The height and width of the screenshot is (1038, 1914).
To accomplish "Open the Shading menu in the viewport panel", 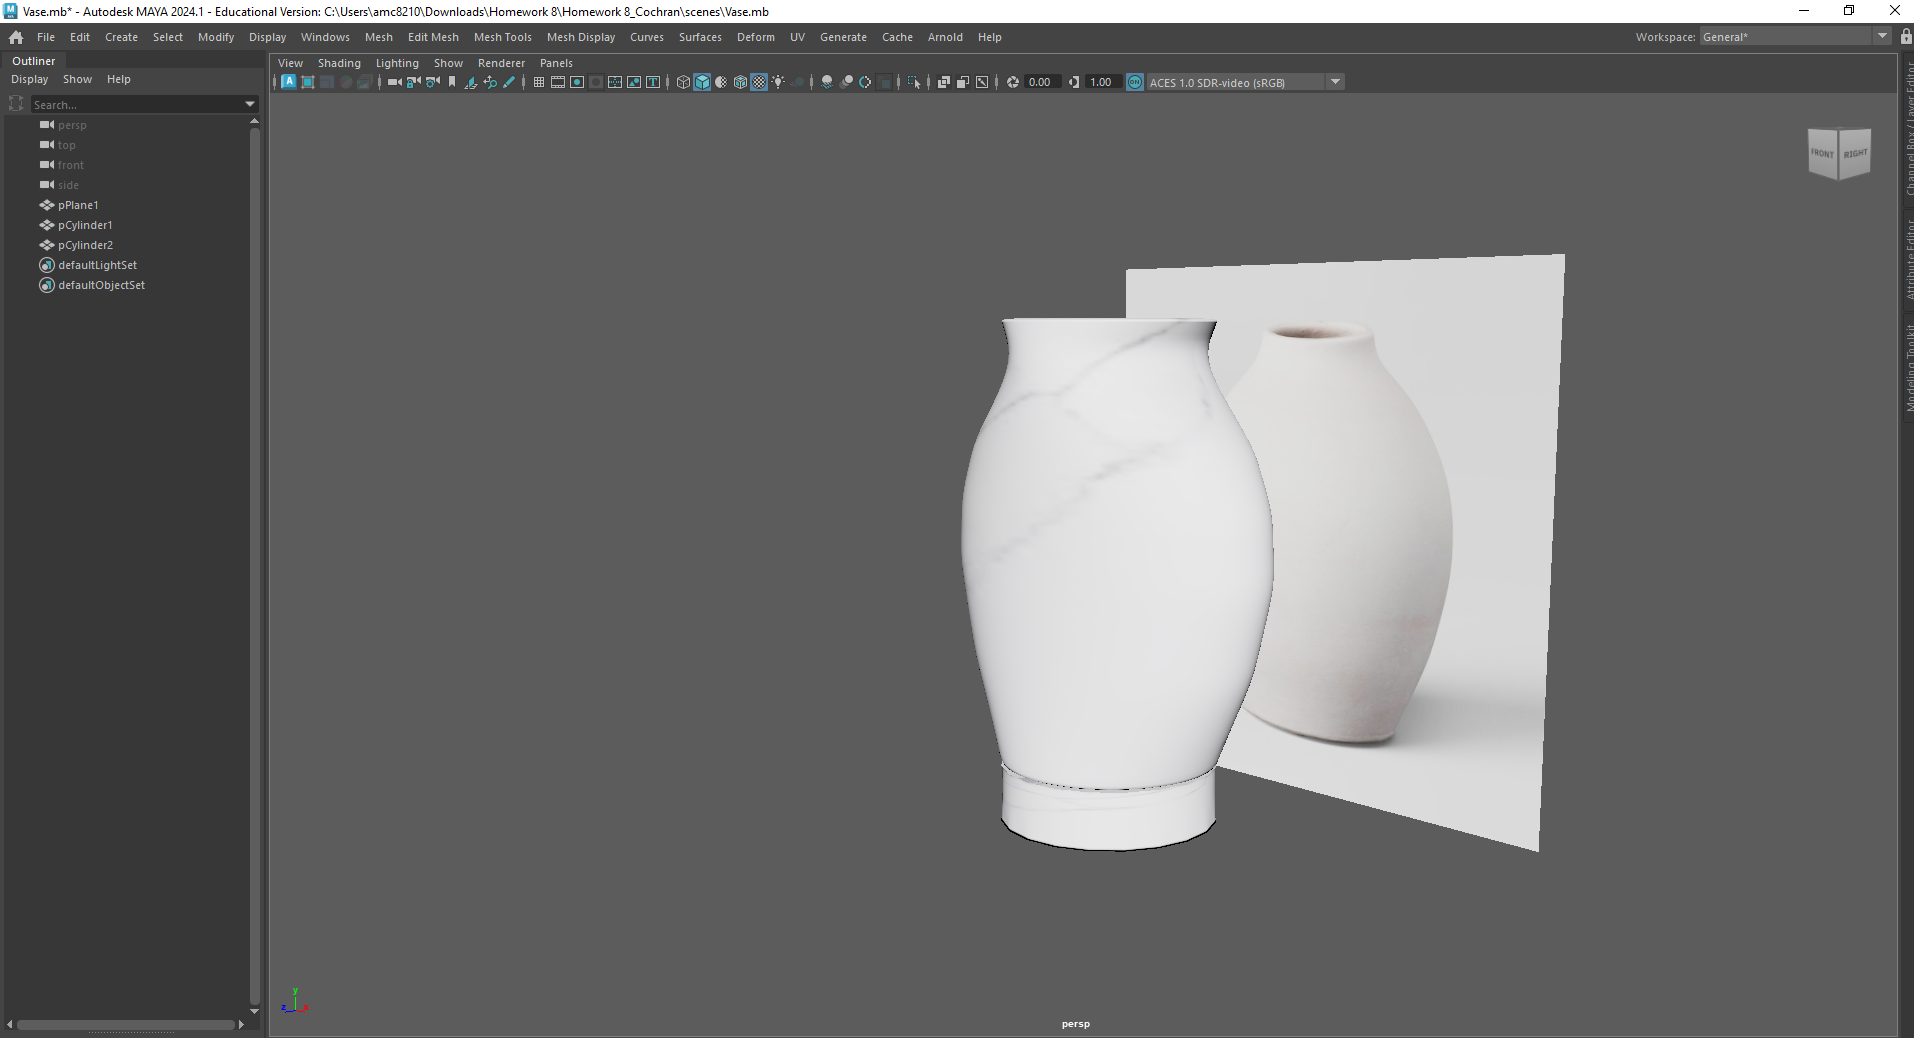I will (339, 62).
